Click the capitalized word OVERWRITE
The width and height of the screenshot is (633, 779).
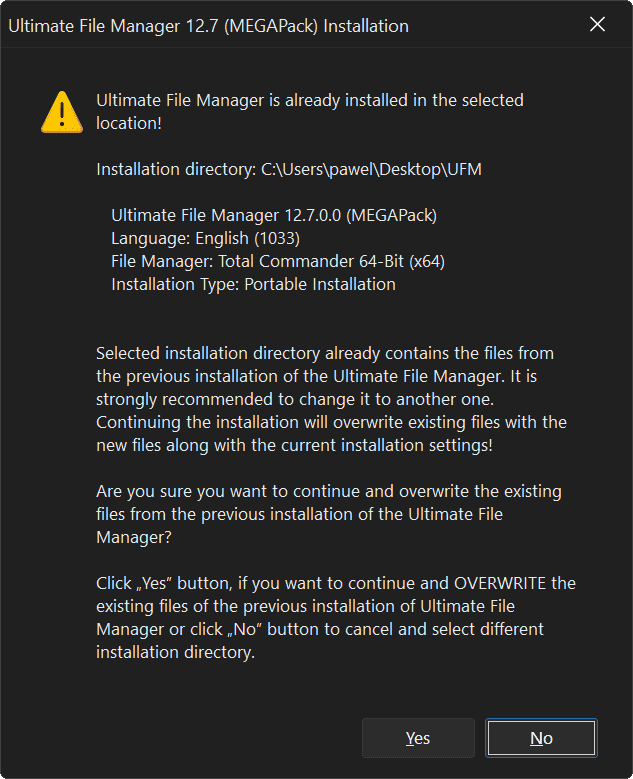pyautogui.click(x=502, y=583)
